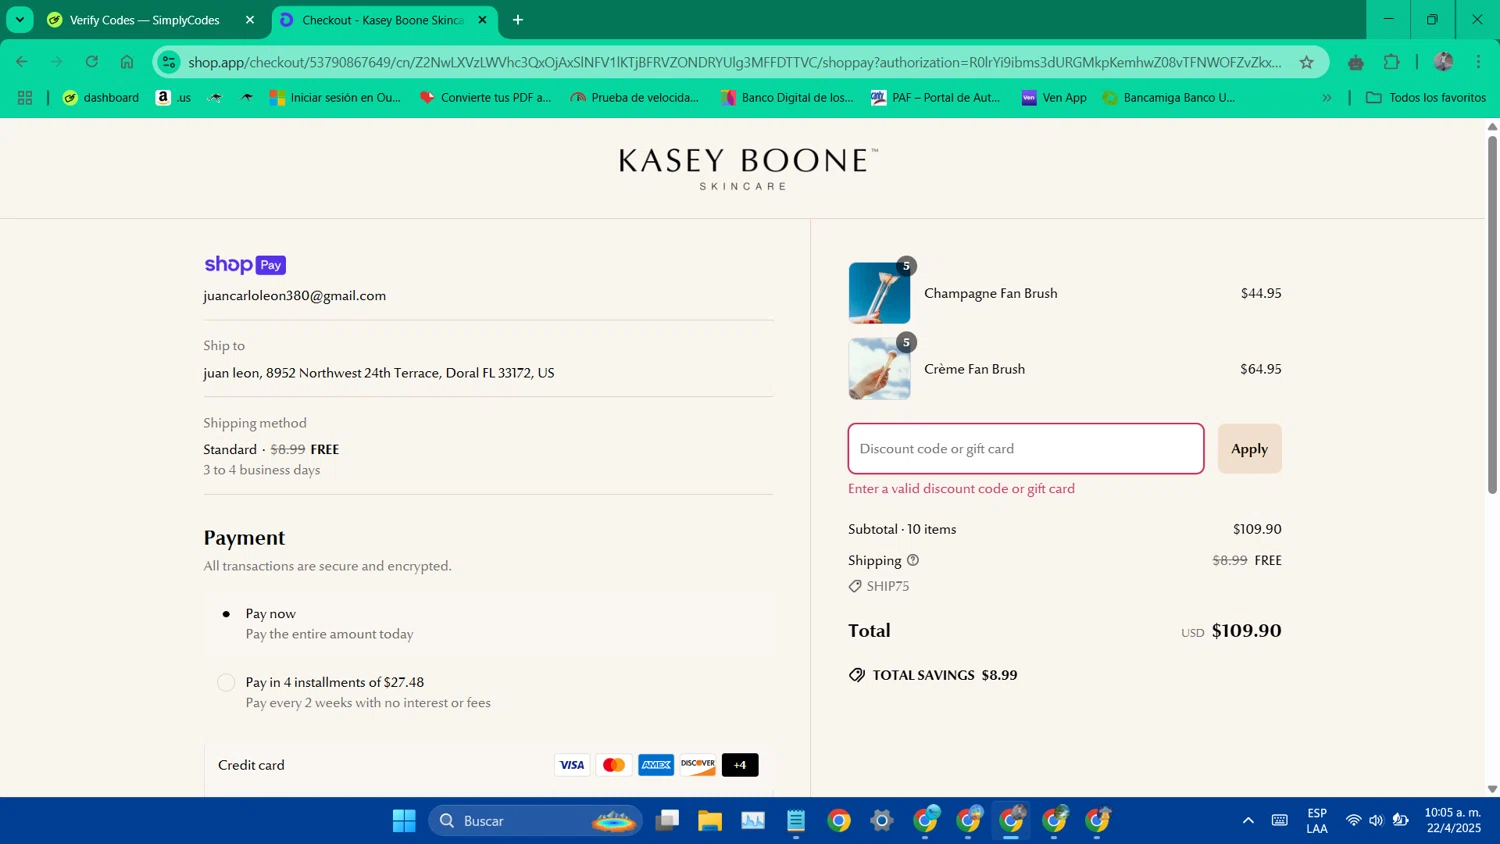This screenshot has width=1500, height=844.
Task: Open the taskbar clock and date
Action: 1453,820
